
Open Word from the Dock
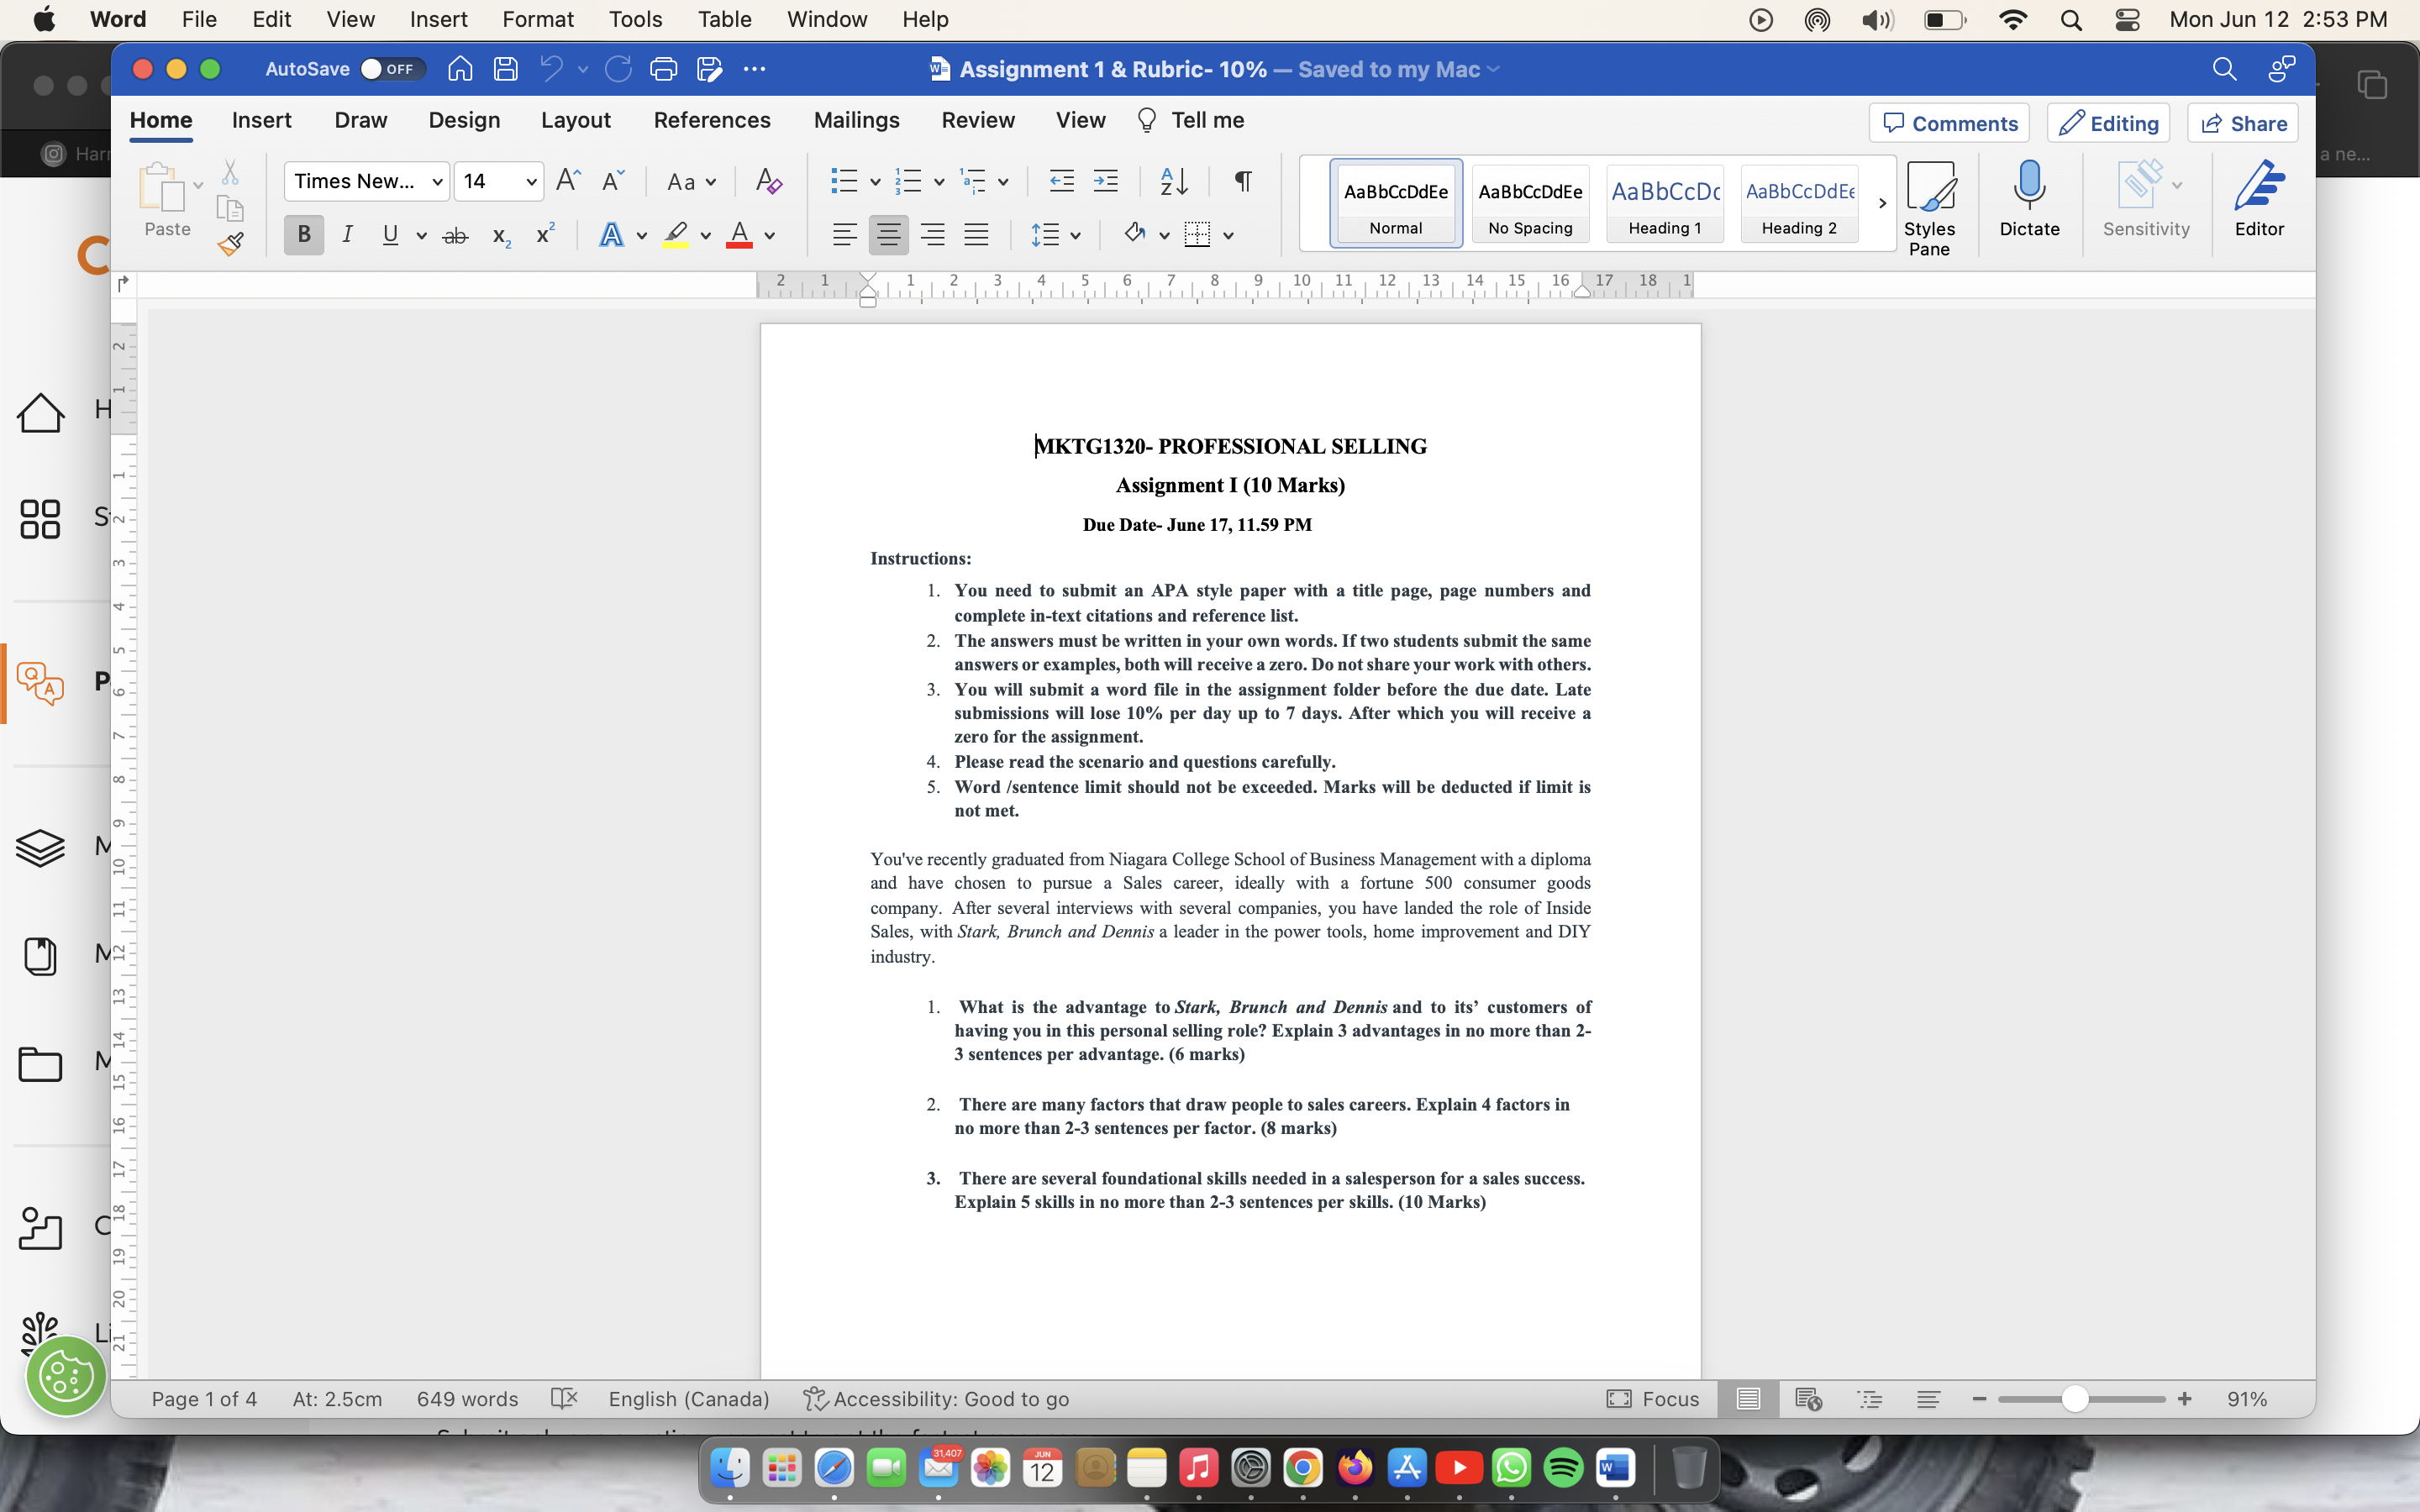coord(1615,1468)
